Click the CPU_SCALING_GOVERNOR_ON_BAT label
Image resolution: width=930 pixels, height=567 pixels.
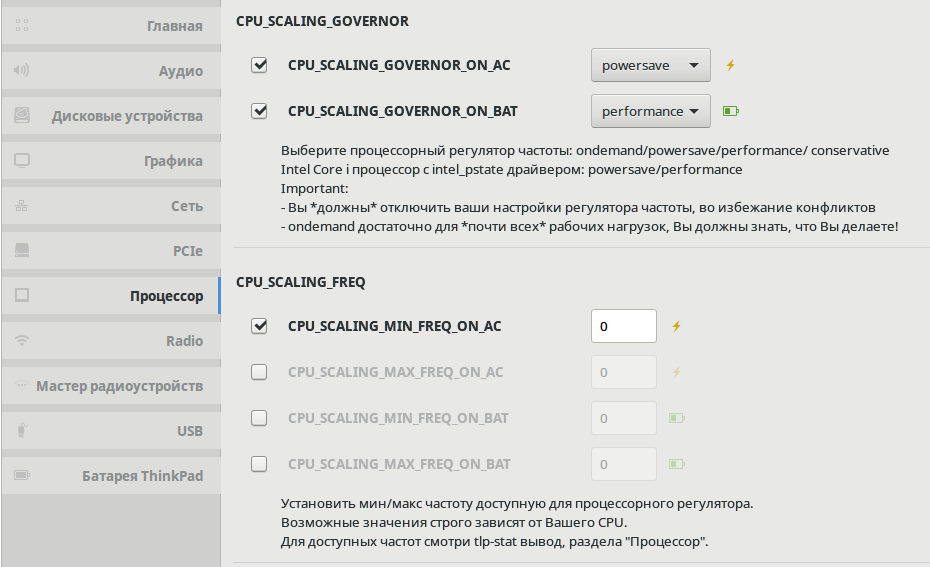click(x=403, y=112)
